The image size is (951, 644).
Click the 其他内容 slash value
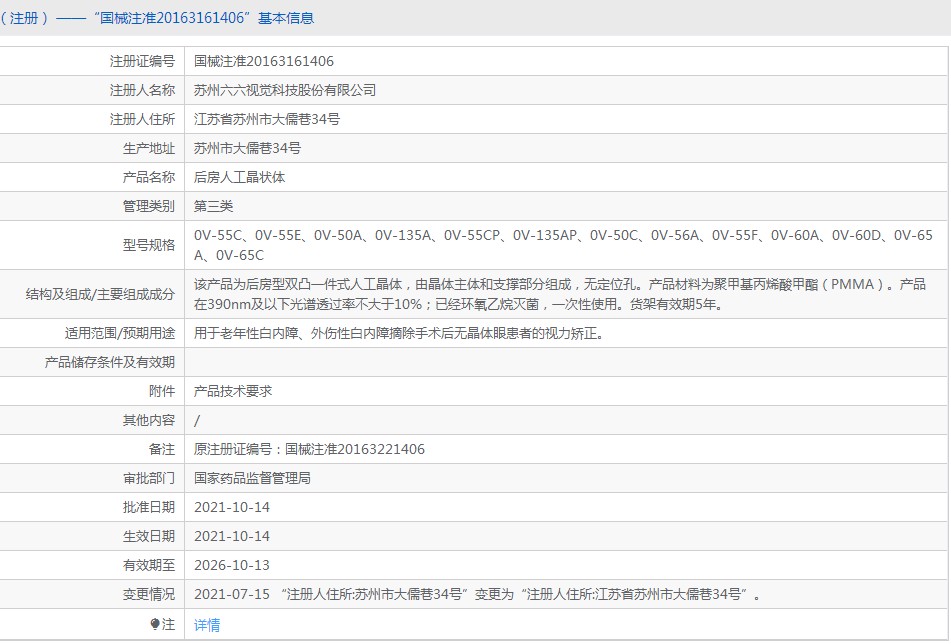pos(197,420)
